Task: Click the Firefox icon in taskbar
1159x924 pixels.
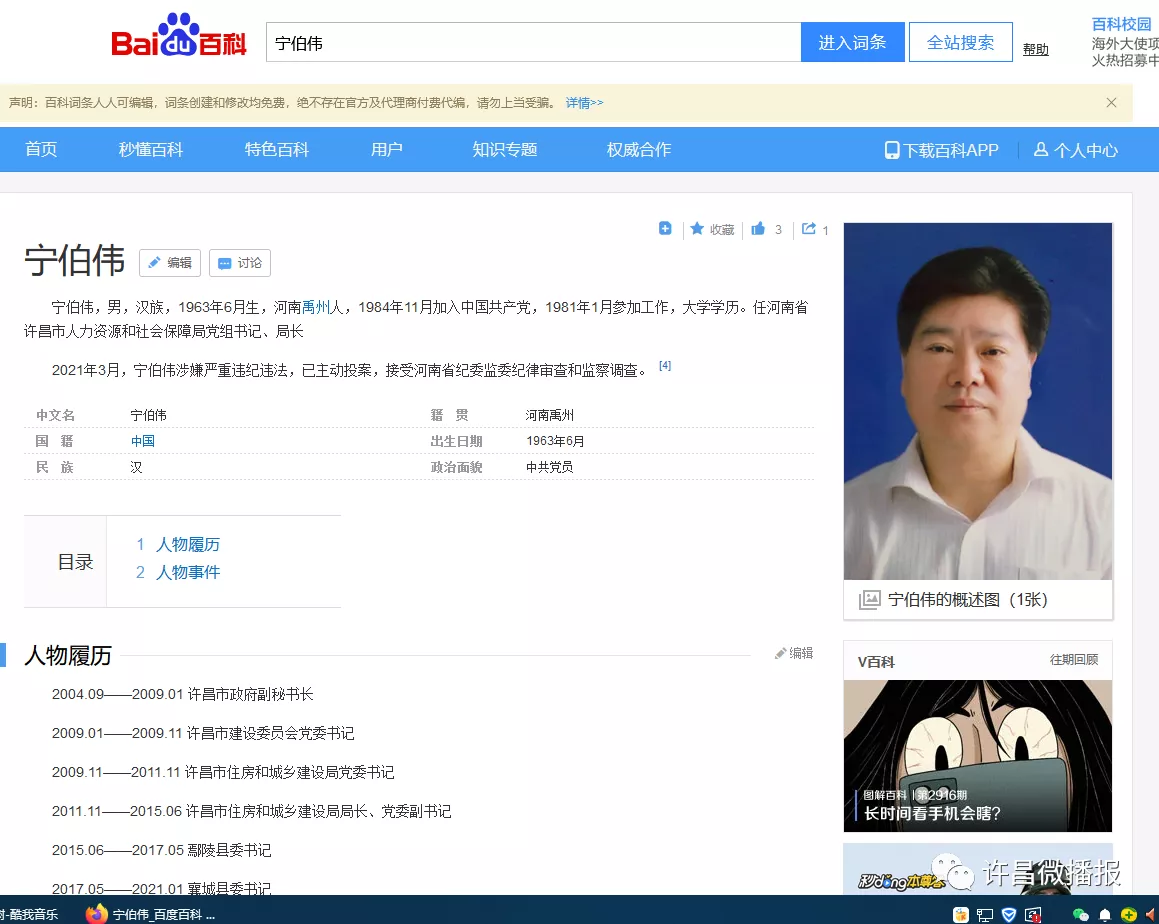Action: pyautogui.click(x=97, y=913)
